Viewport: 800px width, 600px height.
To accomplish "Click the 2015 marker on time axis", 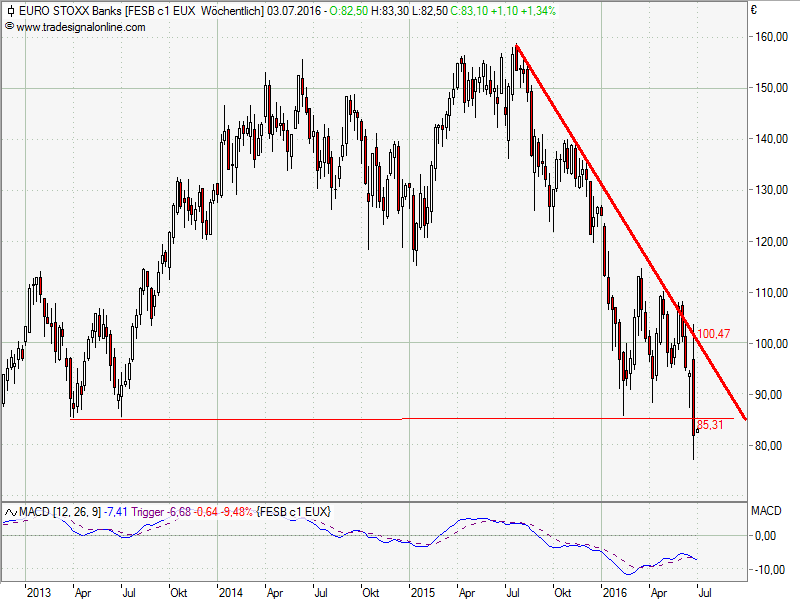I will 421,590.
